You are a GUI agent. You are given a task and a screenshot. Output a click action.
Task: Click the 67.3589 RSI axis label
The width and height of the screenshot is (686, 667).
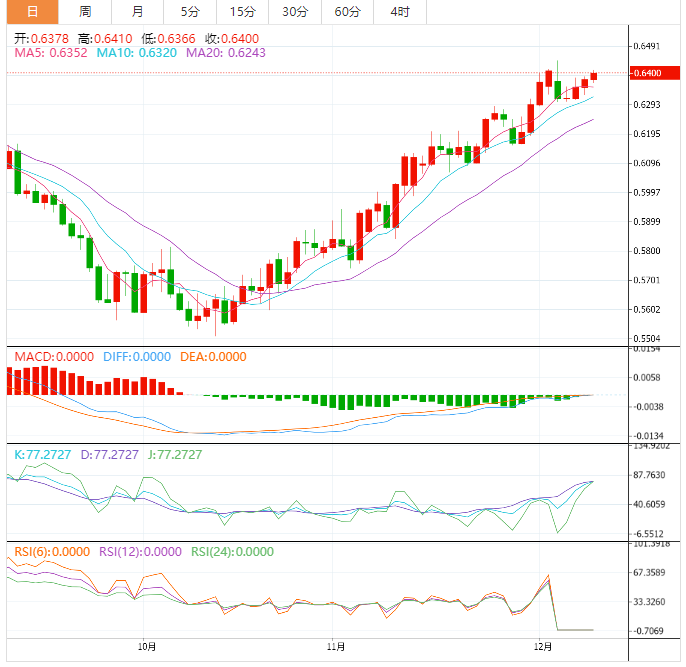click(649, 573)
